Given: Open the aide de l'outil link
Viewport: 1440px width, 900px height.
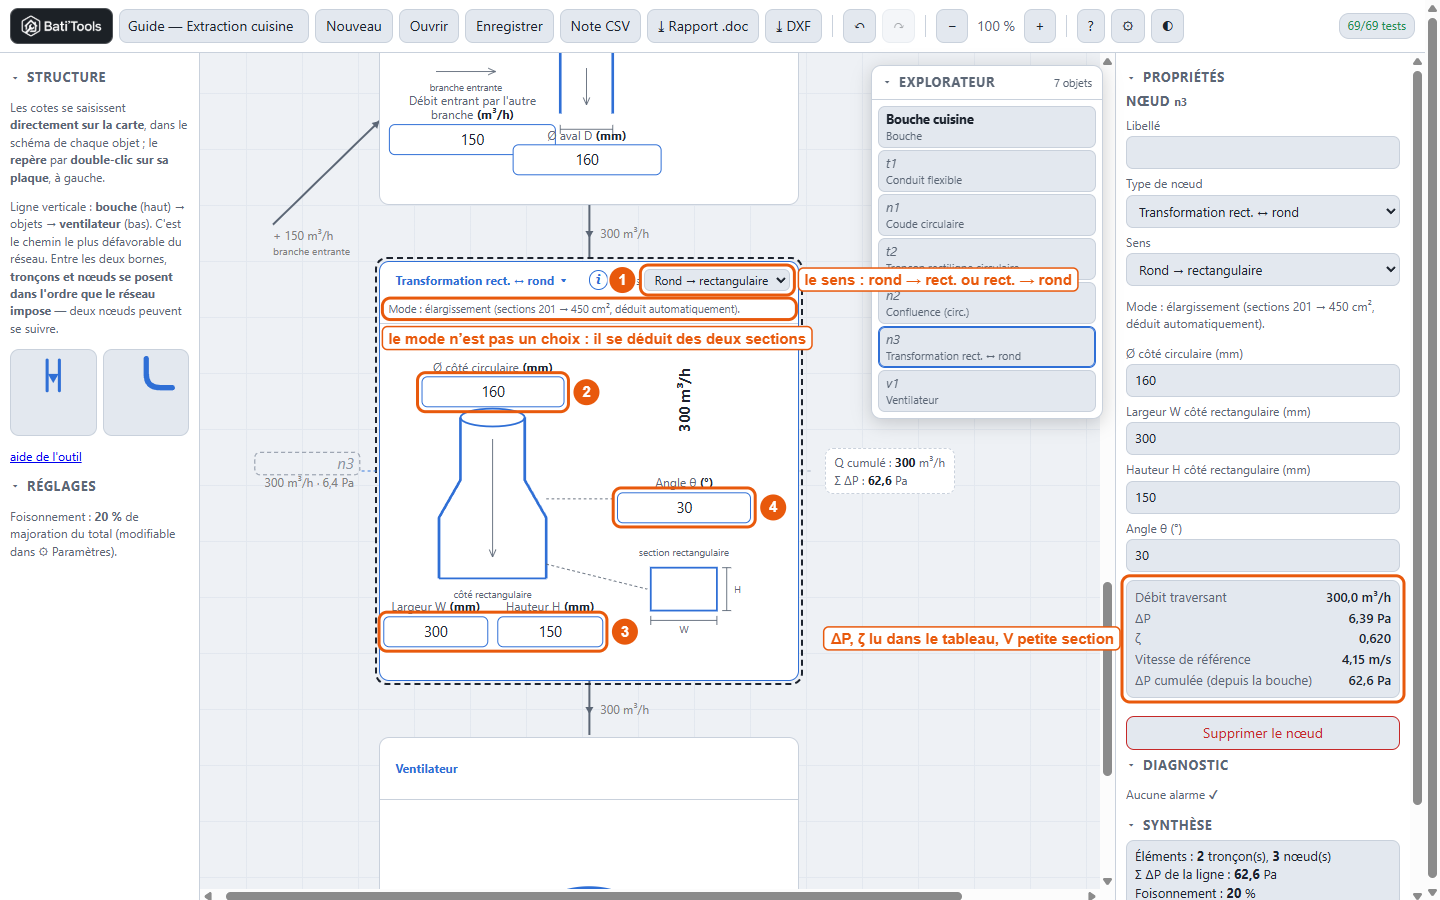Looking at the screenshot, I should pyautogui.click(x=46, y=457).
